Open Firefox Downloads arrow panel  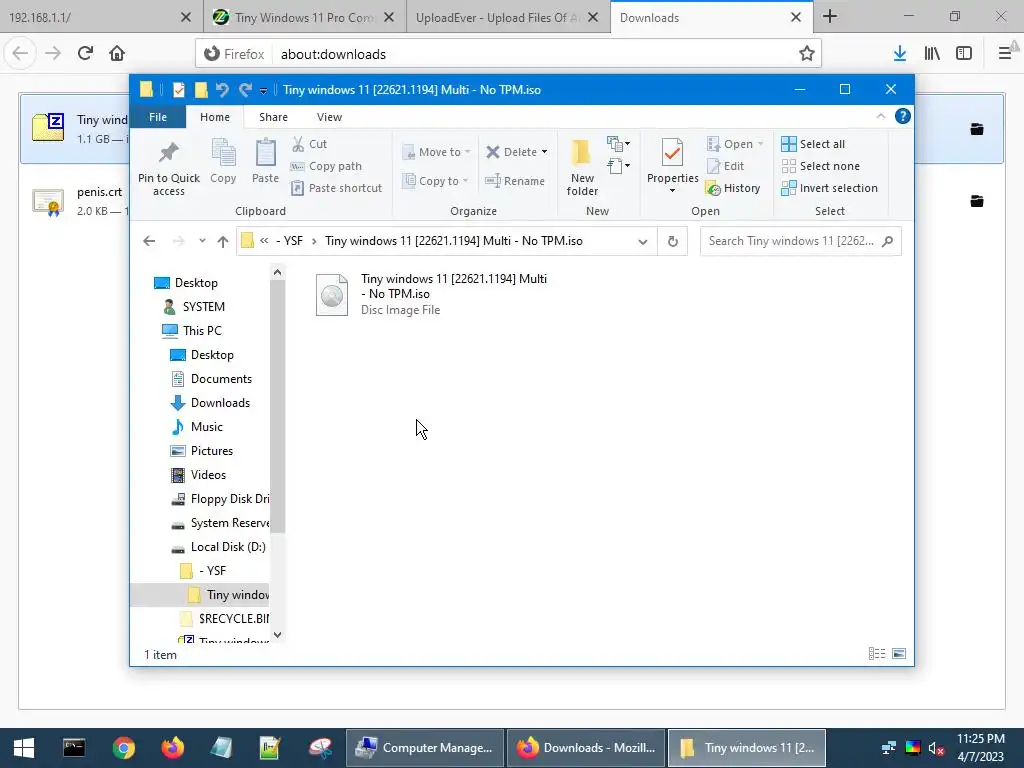click(900, 54)
